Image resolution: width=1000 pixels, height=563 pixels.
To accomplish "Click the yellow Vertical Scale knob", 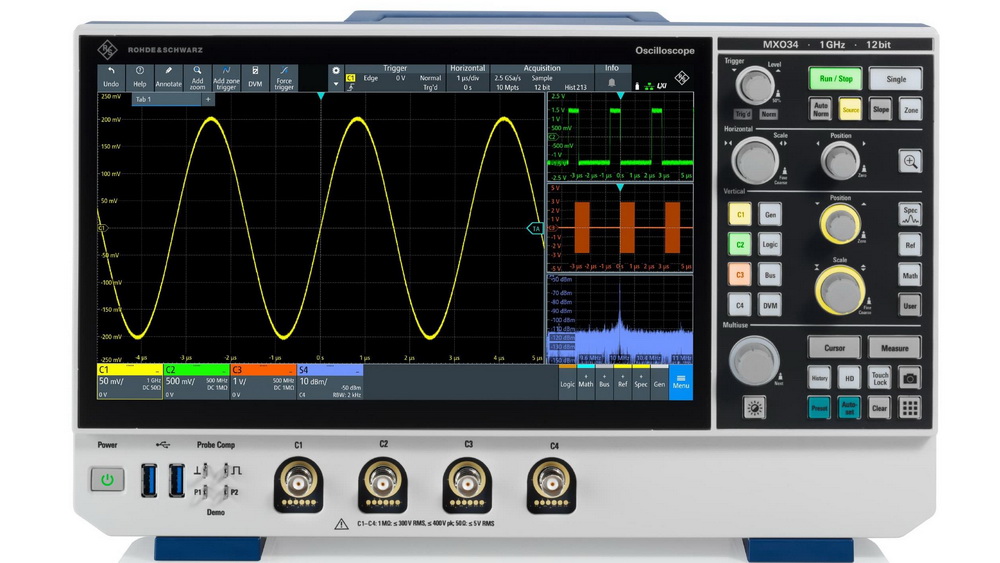I will click(x=840, y=290).
